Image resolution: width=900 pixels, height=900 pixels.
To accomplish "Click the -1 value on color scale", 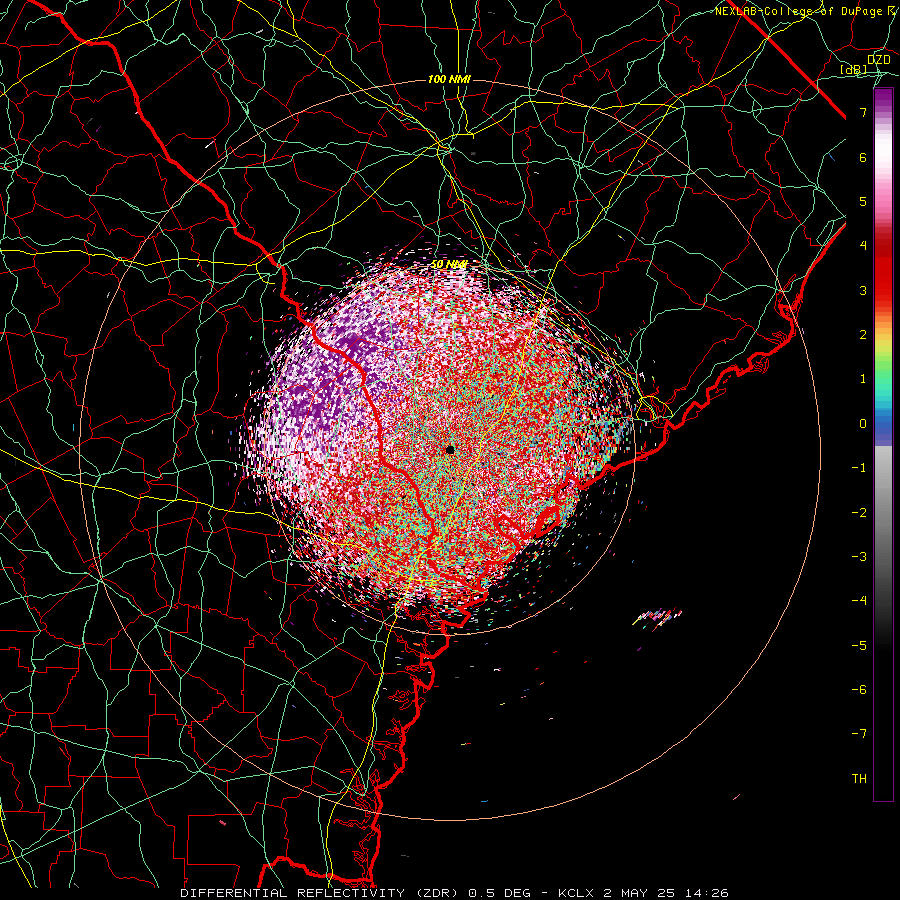I will coord(859,468).
